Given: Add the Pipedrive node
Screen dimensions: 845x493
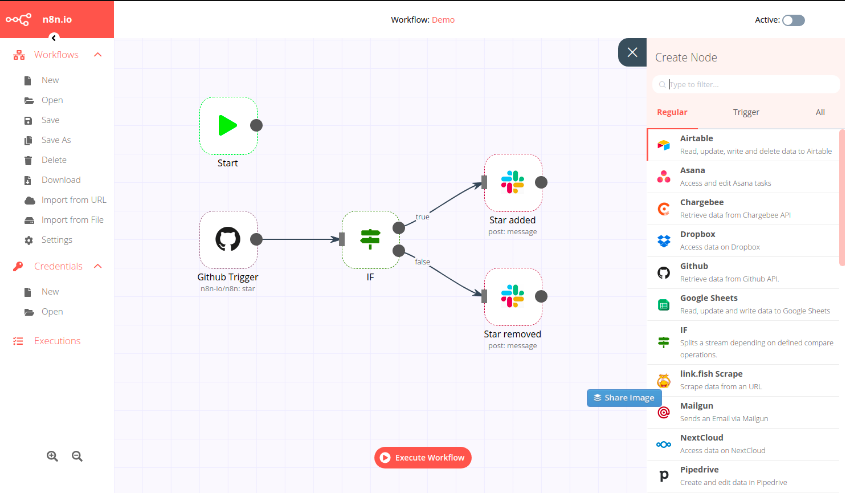Looking at the screenshot, I should point(743,476).
